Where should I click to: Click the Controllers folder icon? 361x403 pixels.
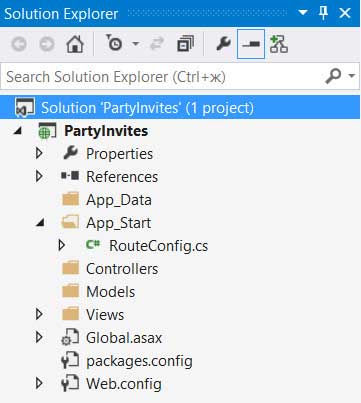(70, 268)
